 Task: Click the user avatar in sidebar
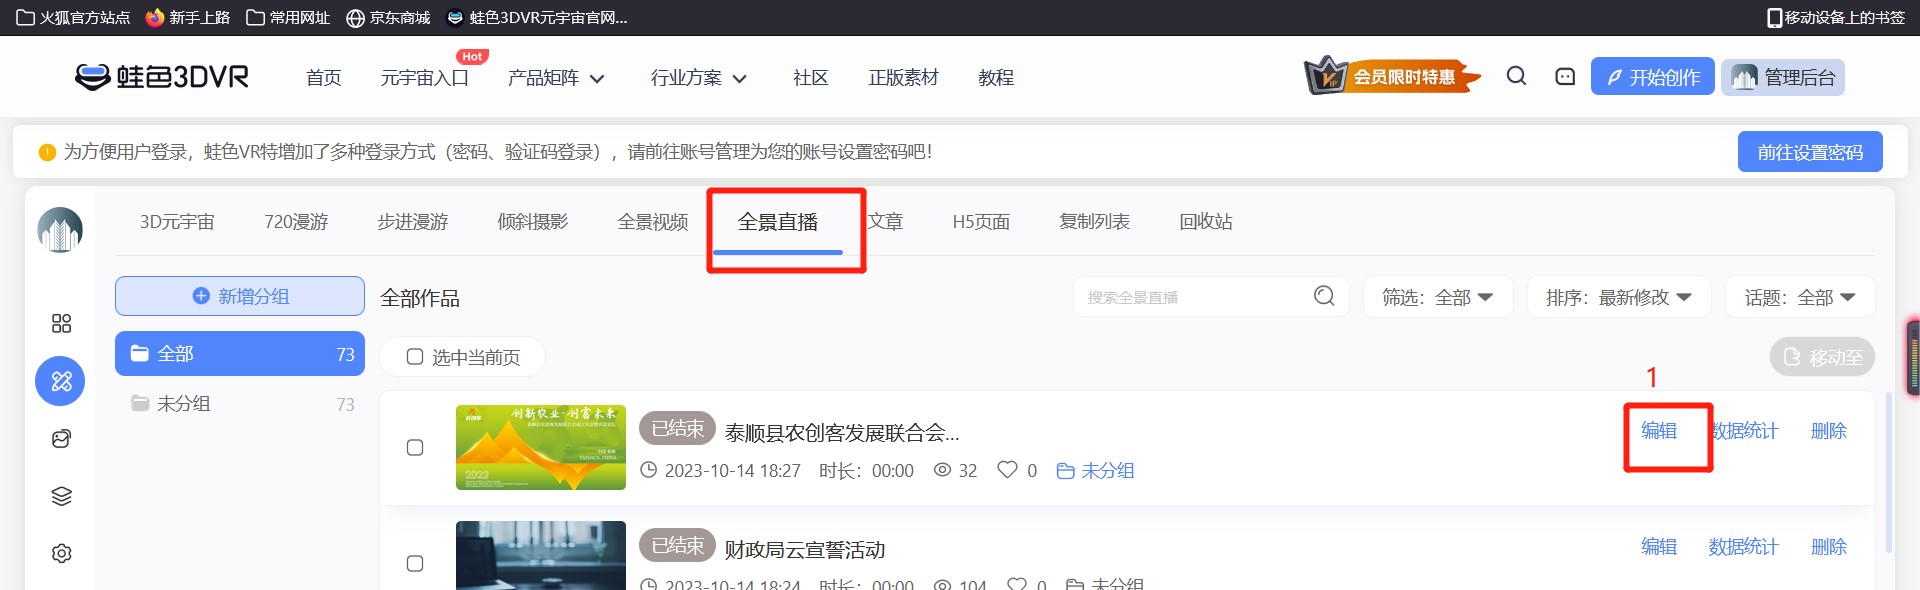point(60,230)
